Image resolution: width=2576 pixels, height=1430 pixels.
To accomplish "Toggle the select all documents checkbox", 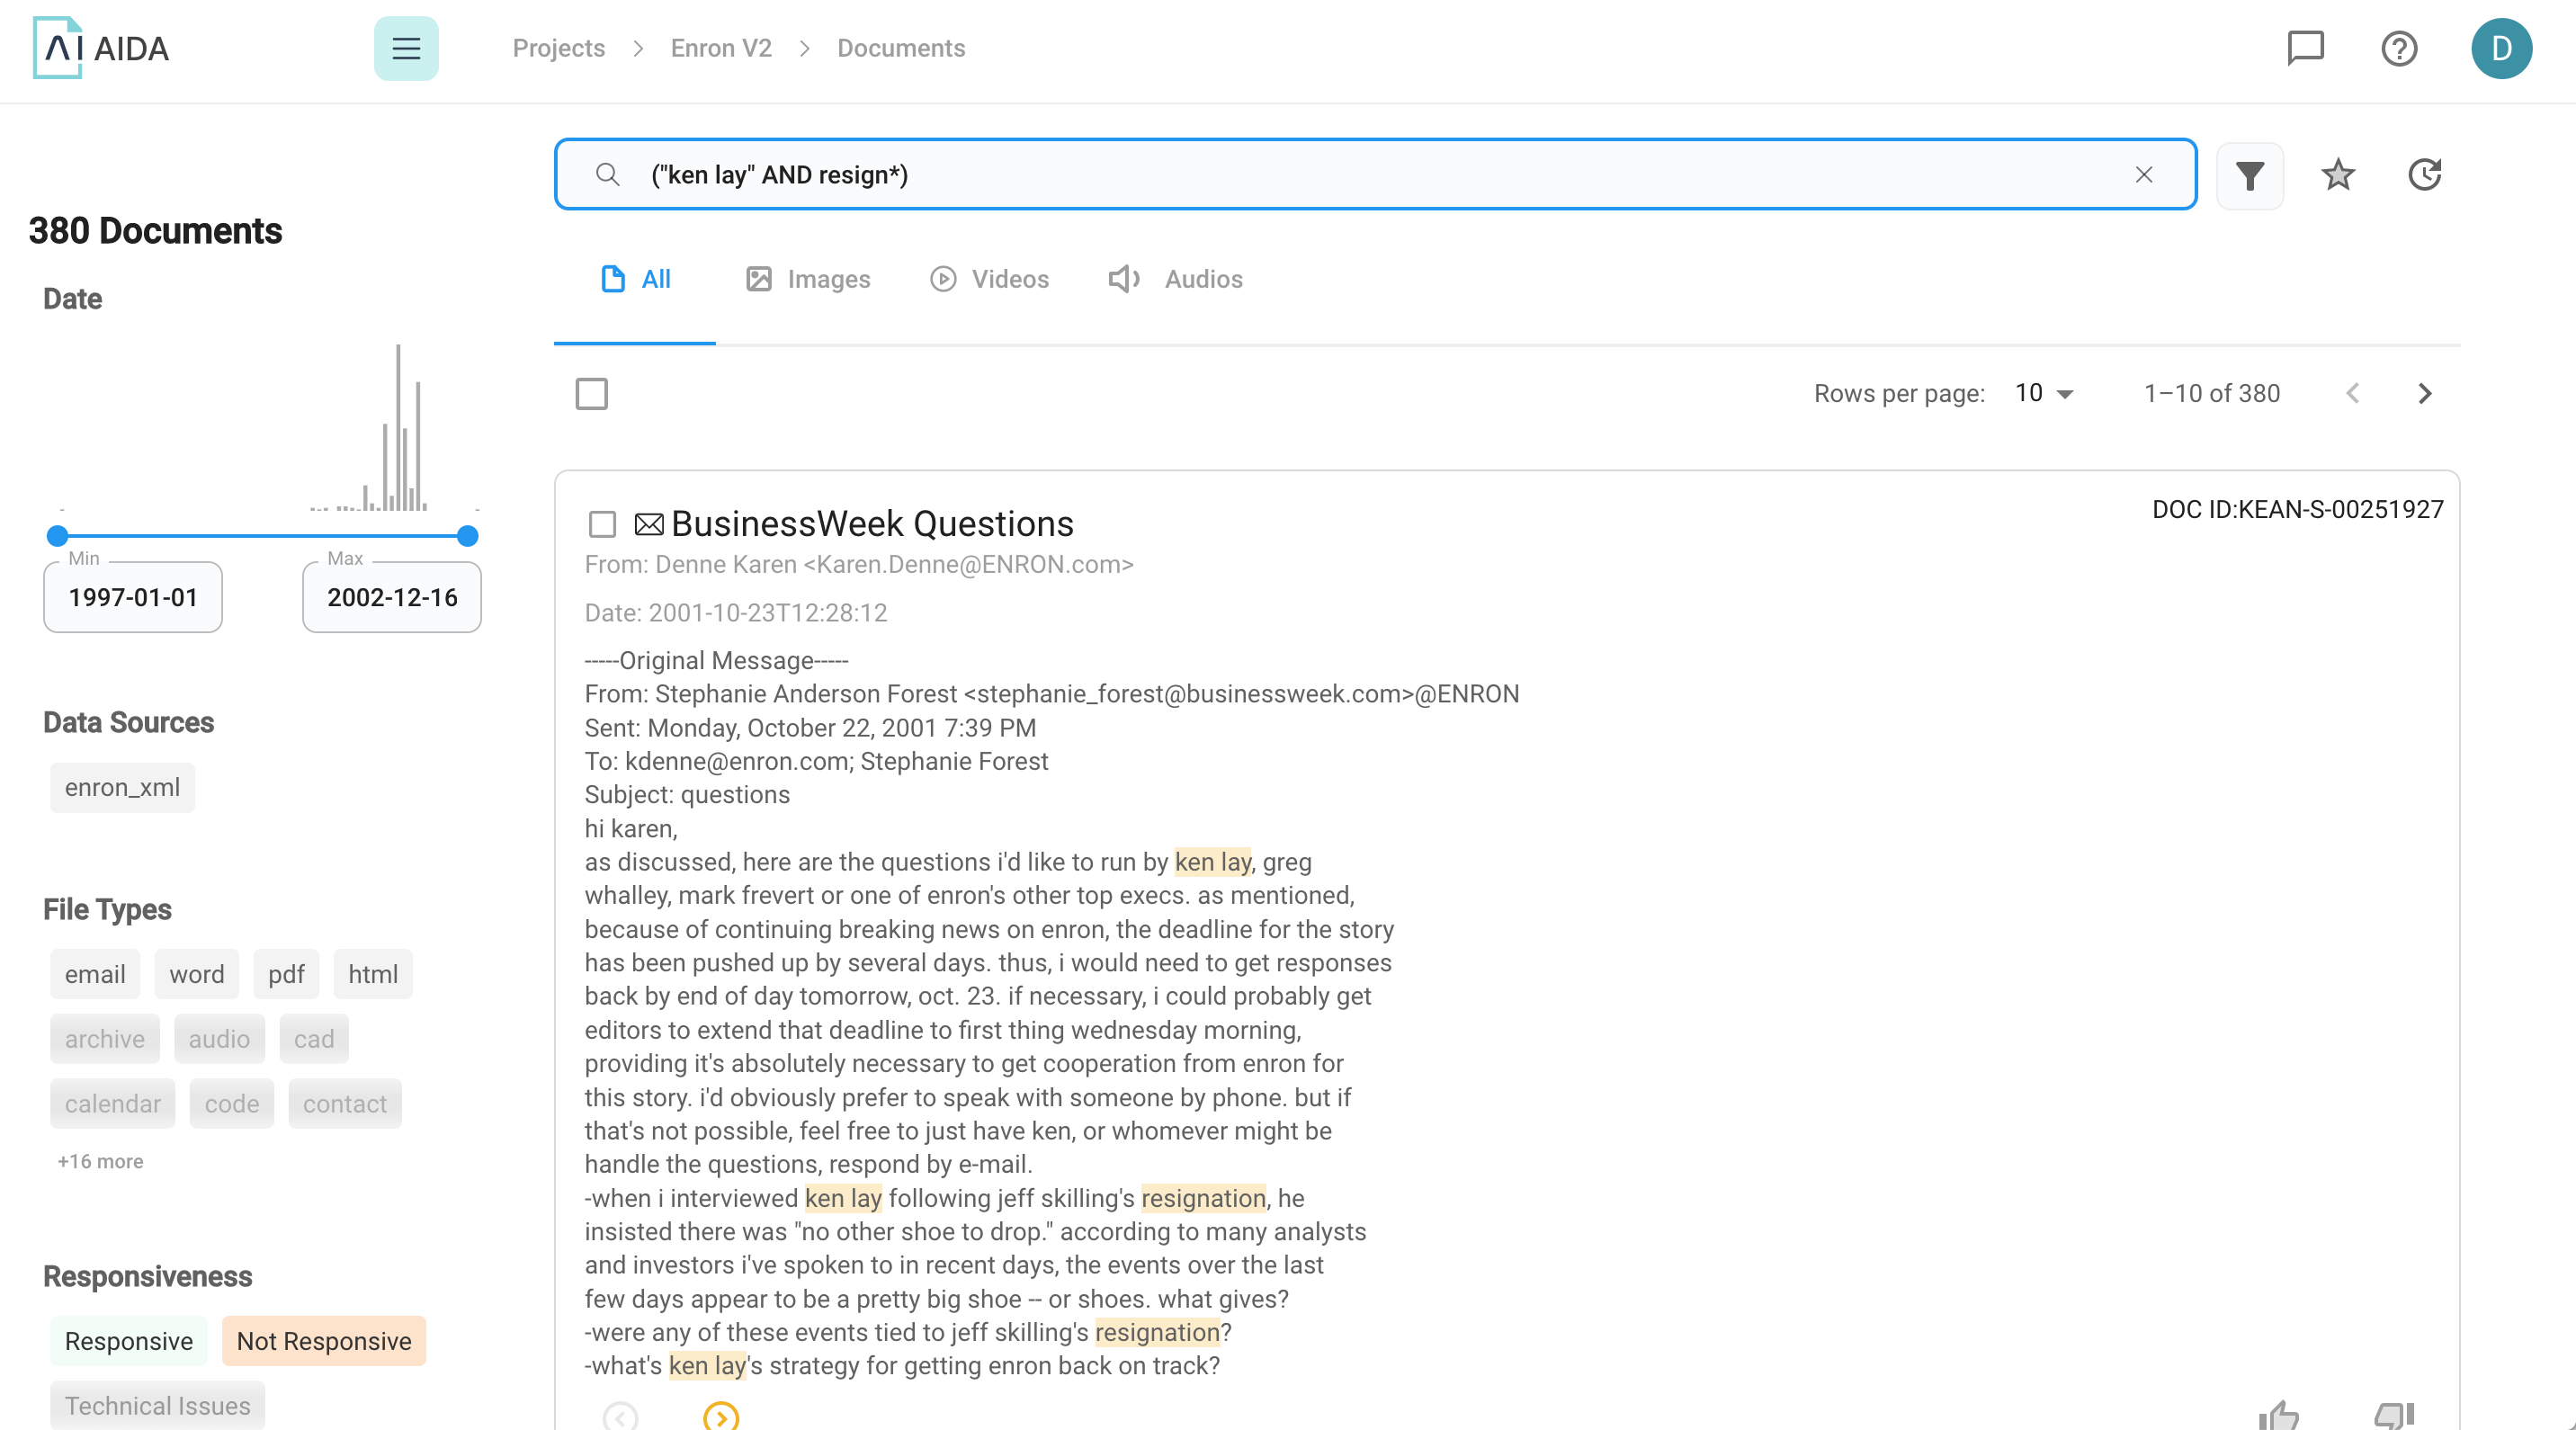I will (592, 394).
